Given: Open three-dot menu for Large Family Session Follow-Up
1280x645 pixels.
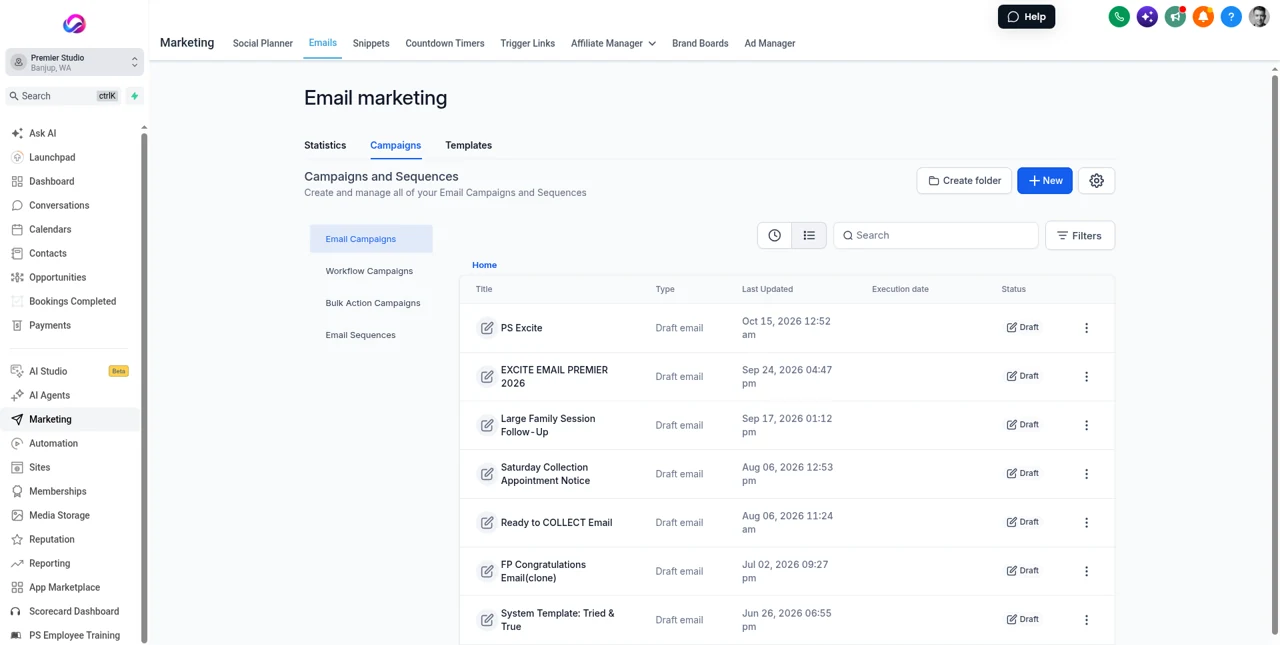Looking at the screenshot, I should pos(1087,425).
